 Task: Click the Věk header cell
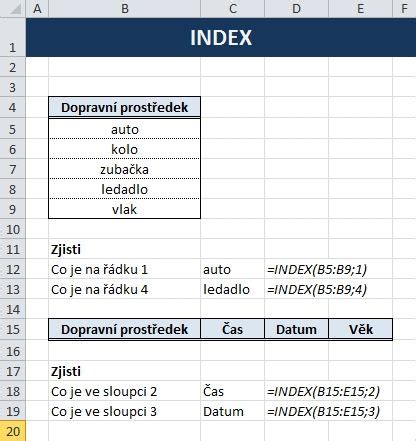coord(361,329)
